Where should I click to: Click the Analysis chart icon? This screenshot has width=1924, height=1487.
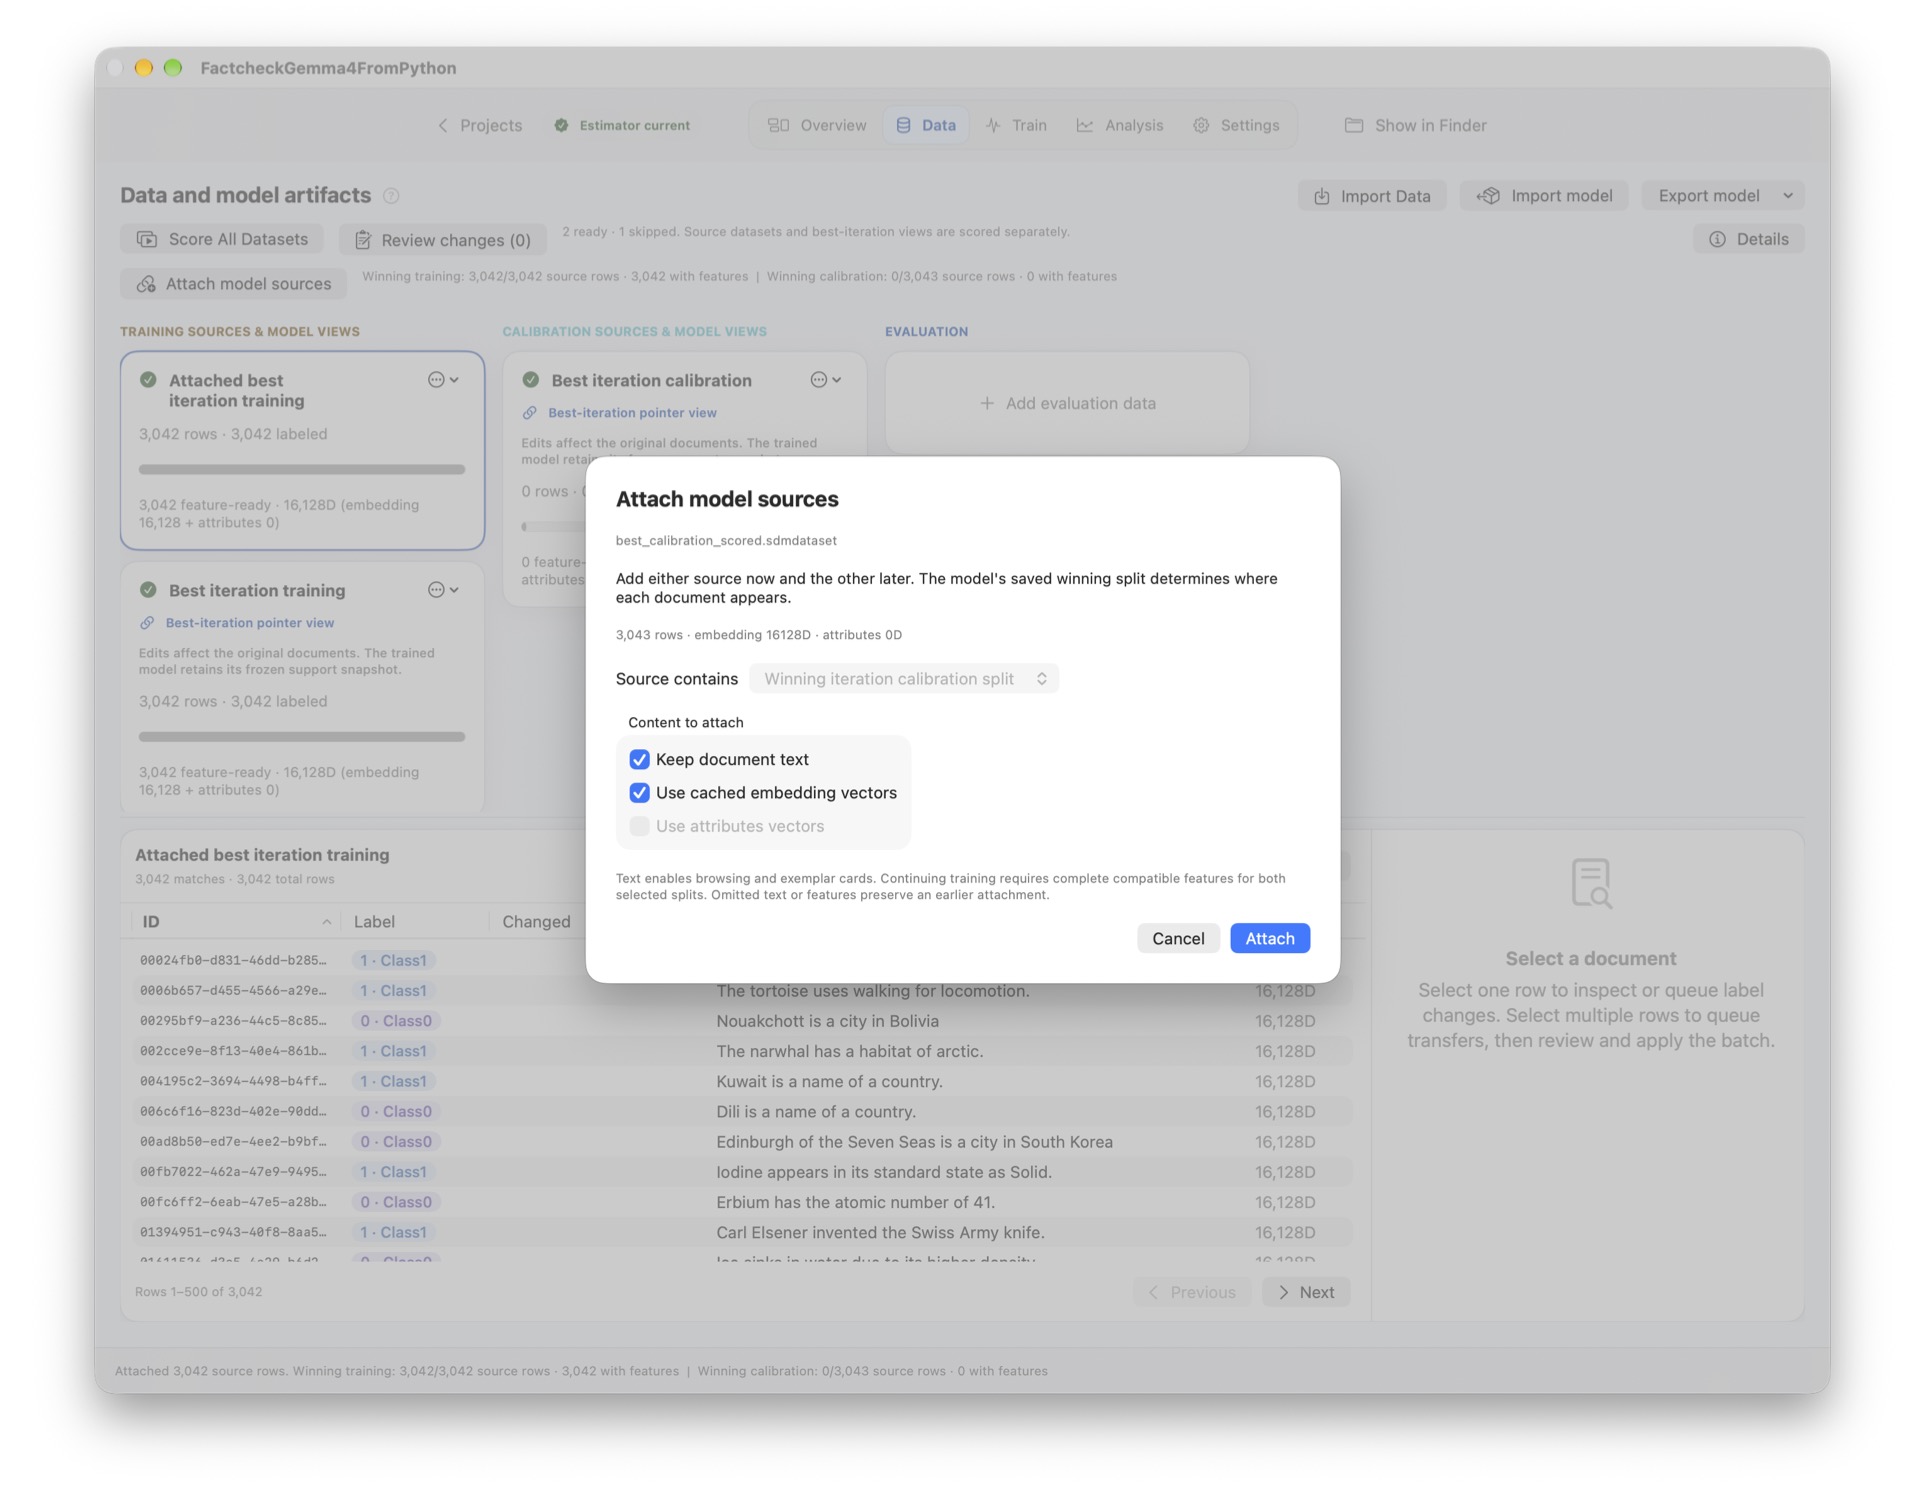(1084, 125)
